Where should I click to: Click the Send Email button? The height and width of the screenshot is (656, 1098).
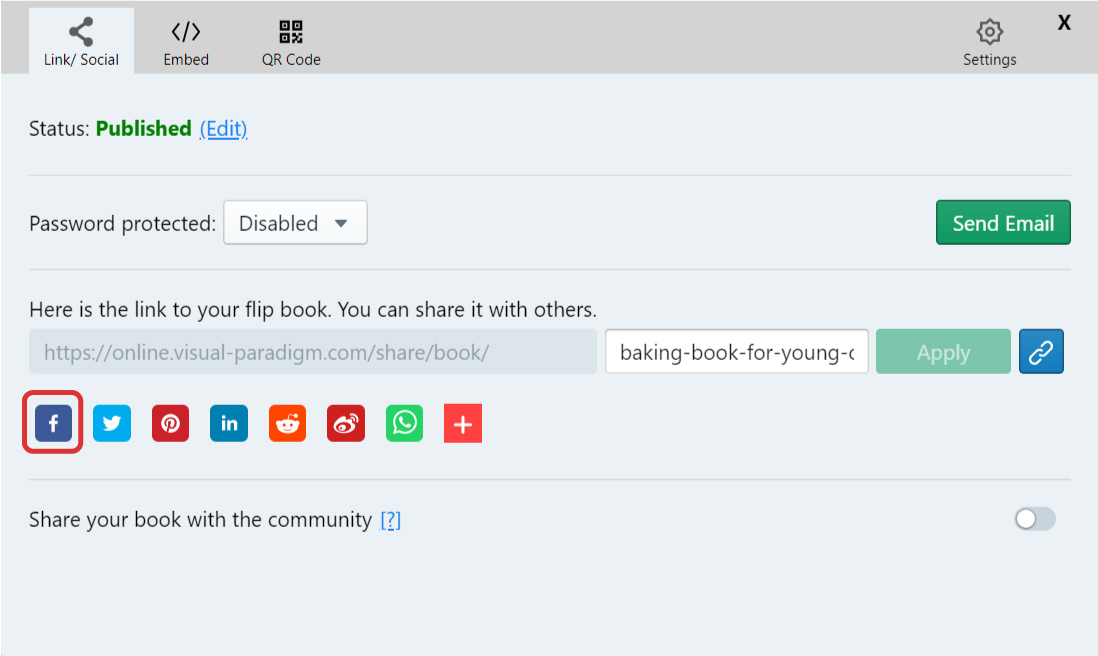(x=1003, y=223)
